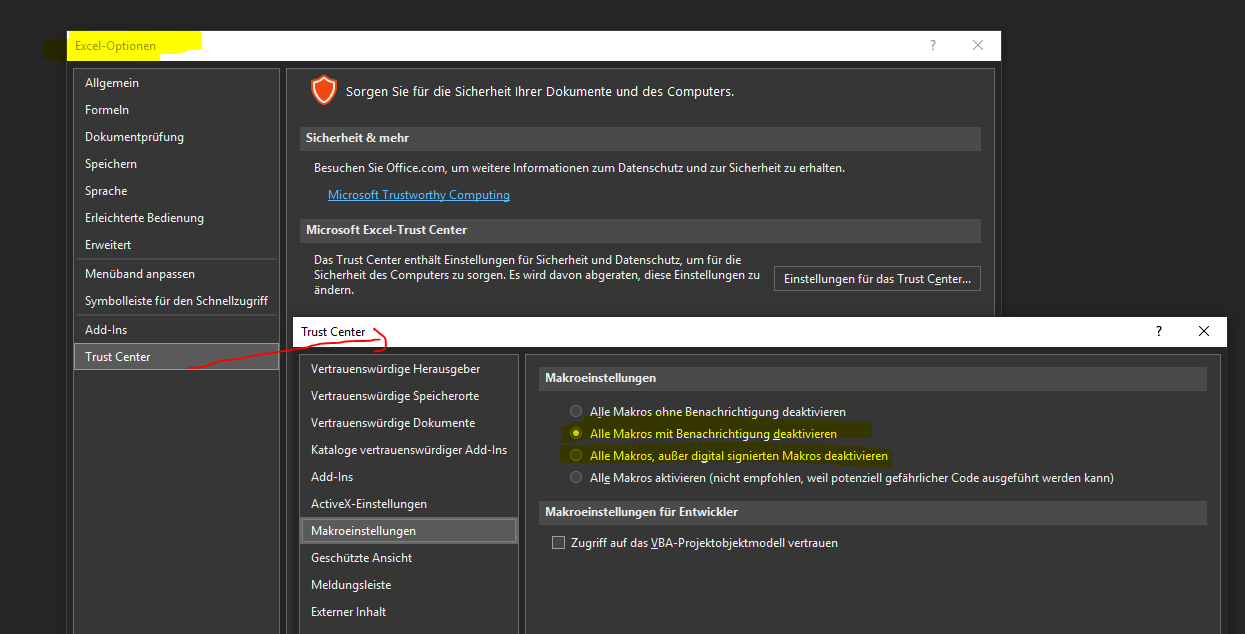
Task: Open the Microsoft Trustworthy Computing link
Action: (x=418, y=195)
